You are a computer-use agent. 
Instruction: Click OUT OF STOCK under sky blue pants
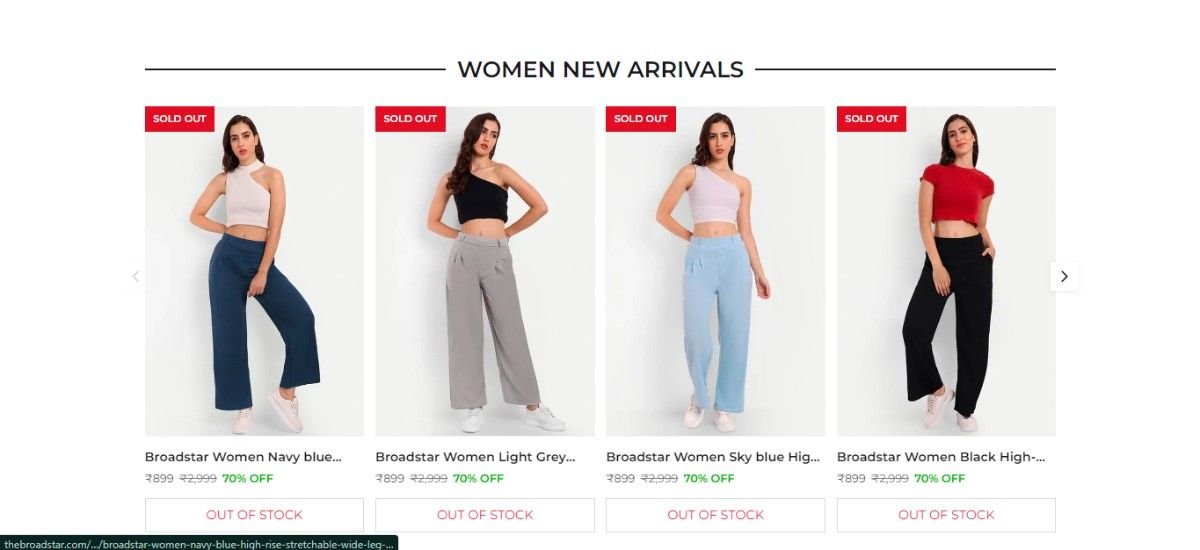click(x=716, y=515)
